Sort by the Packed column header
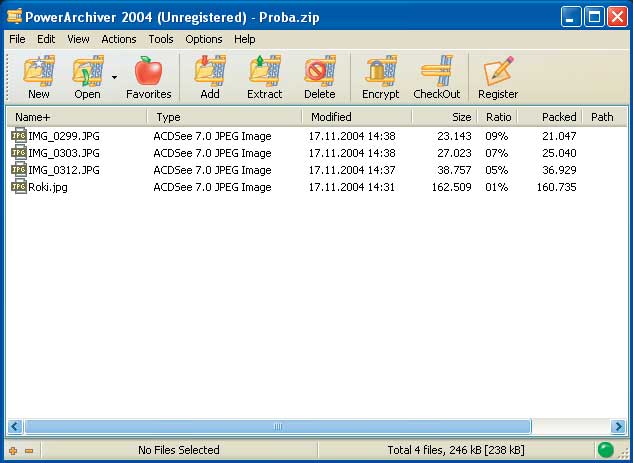 click(550, 117)
